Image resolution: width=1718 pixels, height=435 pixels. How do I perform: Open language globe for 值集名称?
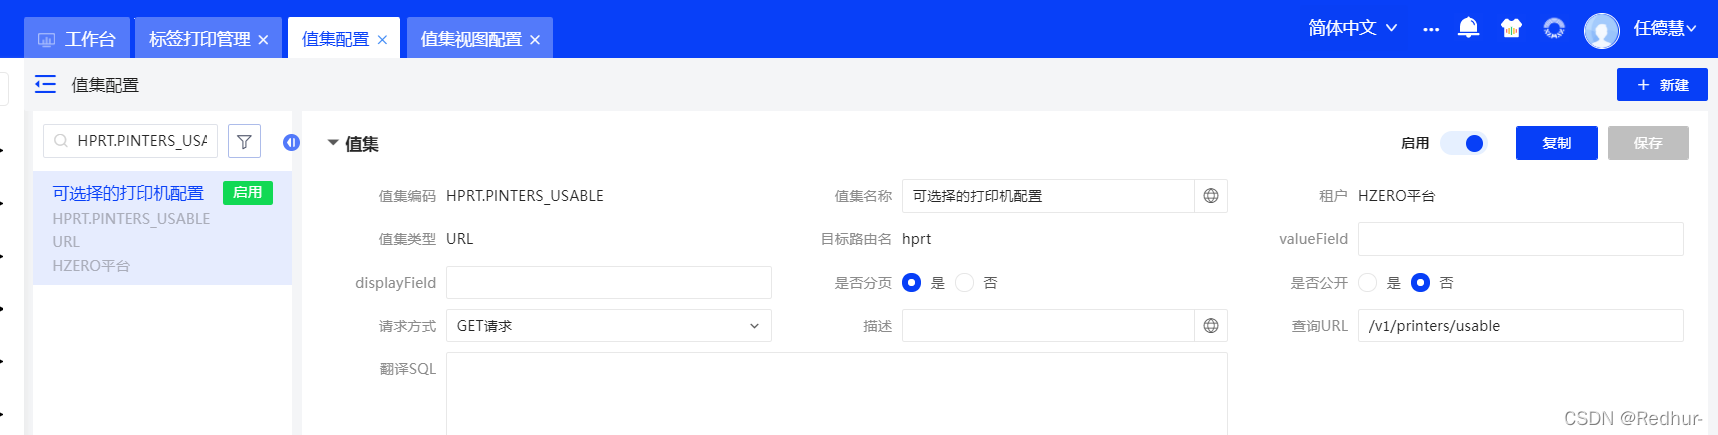pyautogui.click(x=1211, y=196)
